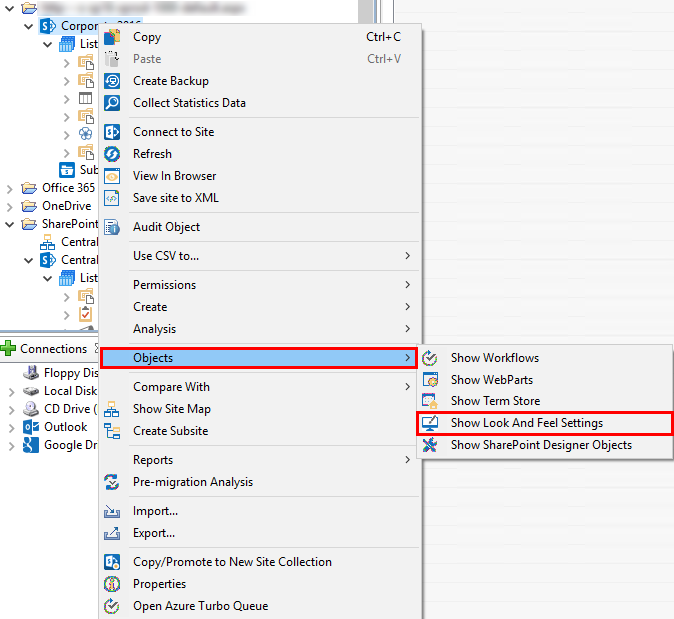This screenshot has width=674, height=619.
Task: Expand the OneDrive folder node
Action: (x=10, y=207)
